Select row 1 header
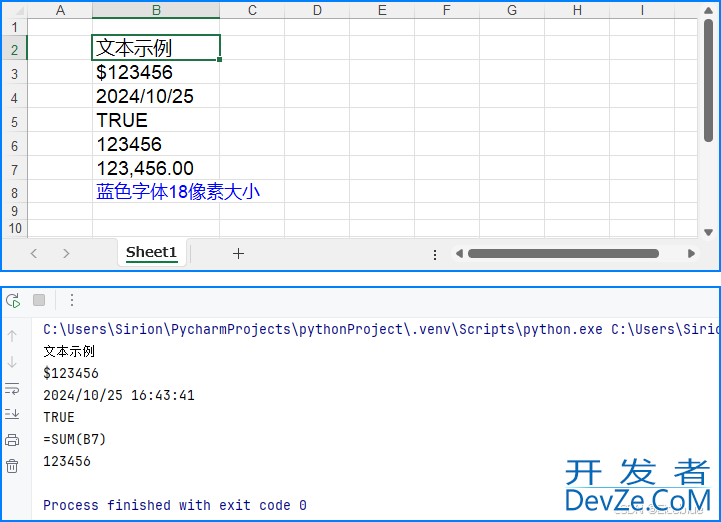The width and height of the screenshot is (721, 522). click(x=15, y=27)
